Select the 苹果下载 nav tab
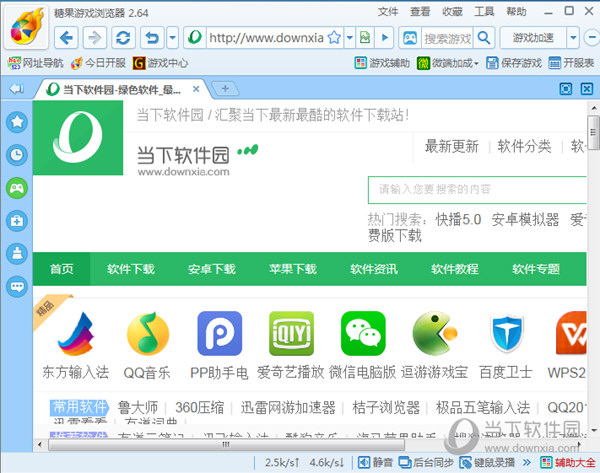This screenshot has height=473, width=600. coord(293,269)
